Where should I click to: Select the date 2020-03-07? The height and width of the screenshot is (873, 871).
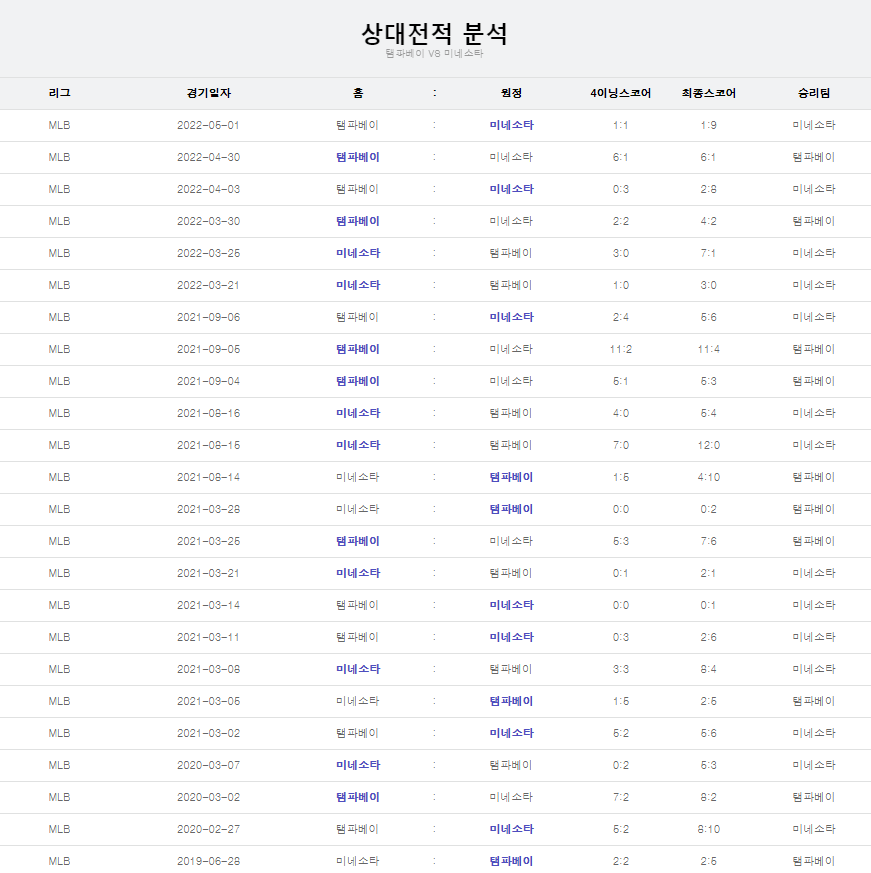point(209,766)
